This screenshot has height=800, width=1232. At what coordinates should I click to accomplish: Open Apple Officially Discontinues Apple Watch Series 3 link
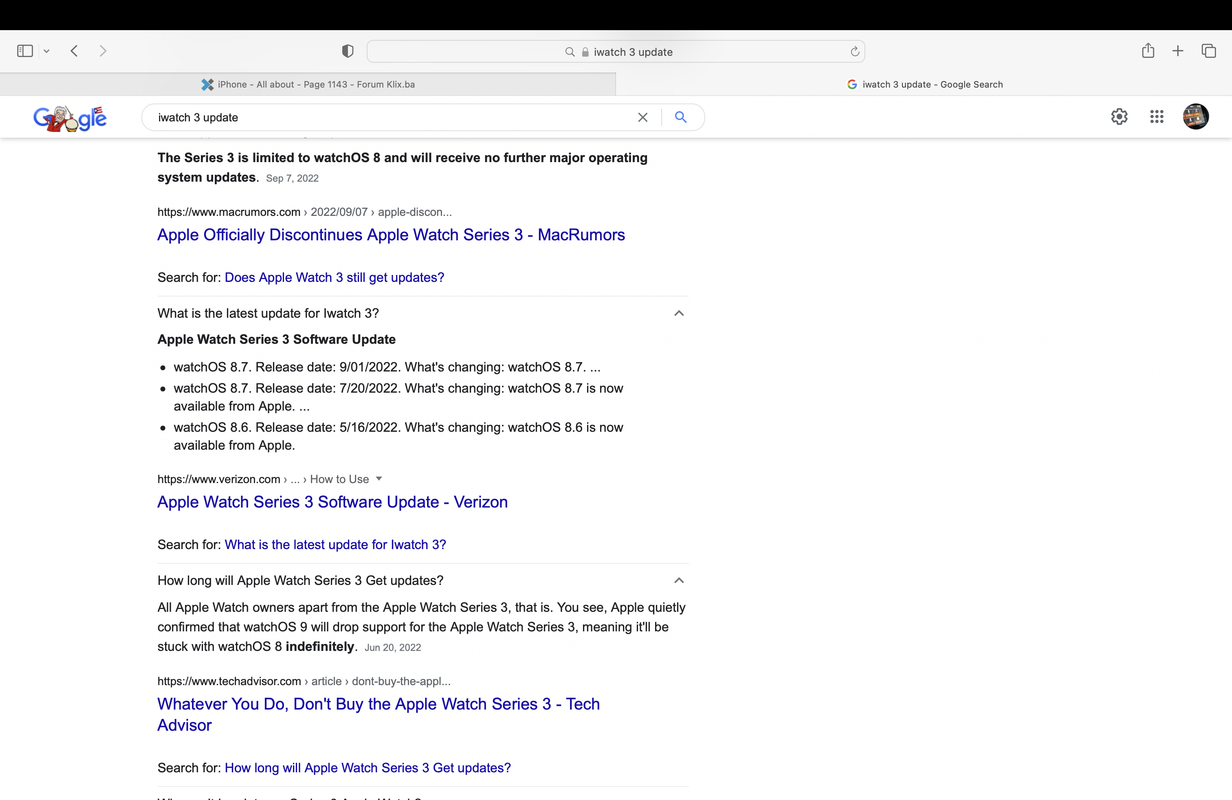pyautogui.click(x=391, y=235)
